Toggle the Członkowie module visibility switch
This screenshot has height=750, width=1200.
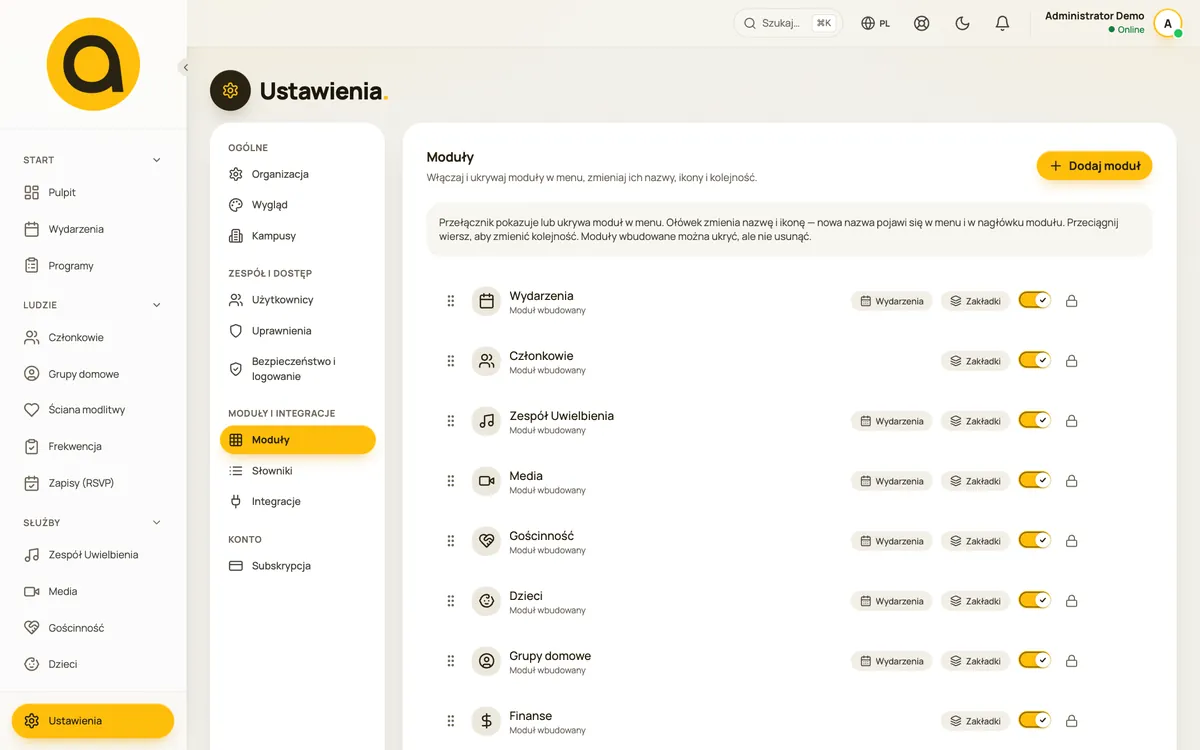1035,360
